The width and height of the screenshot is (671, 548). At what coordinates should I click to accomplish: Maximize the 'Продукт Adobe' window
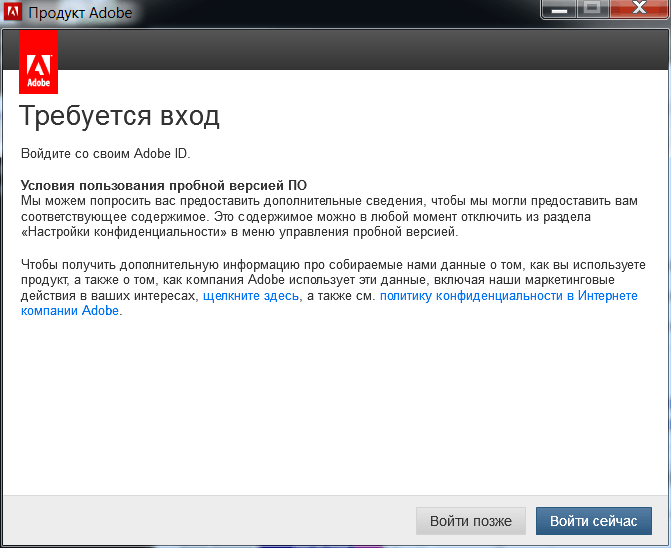click(x=592, y=9)
